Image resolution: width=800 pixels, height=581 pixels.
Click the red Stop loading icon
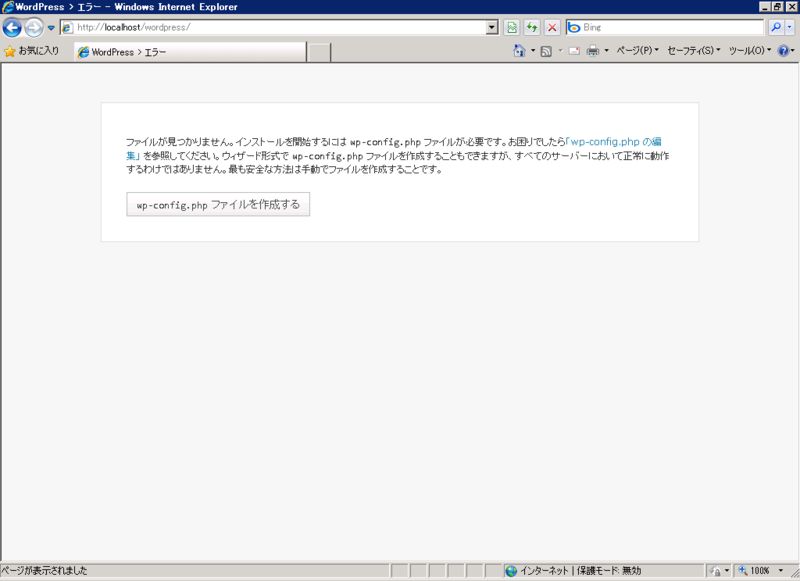click(551, 28)
